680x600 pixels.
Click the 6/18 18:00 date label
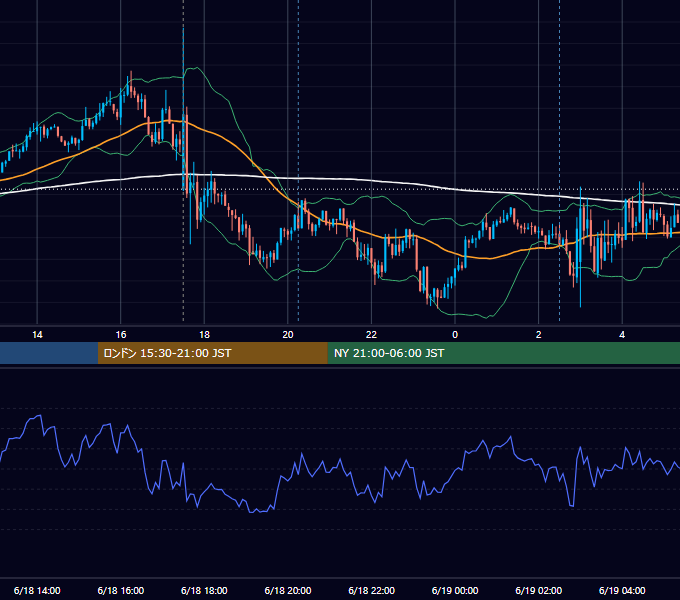pos(204,590)
